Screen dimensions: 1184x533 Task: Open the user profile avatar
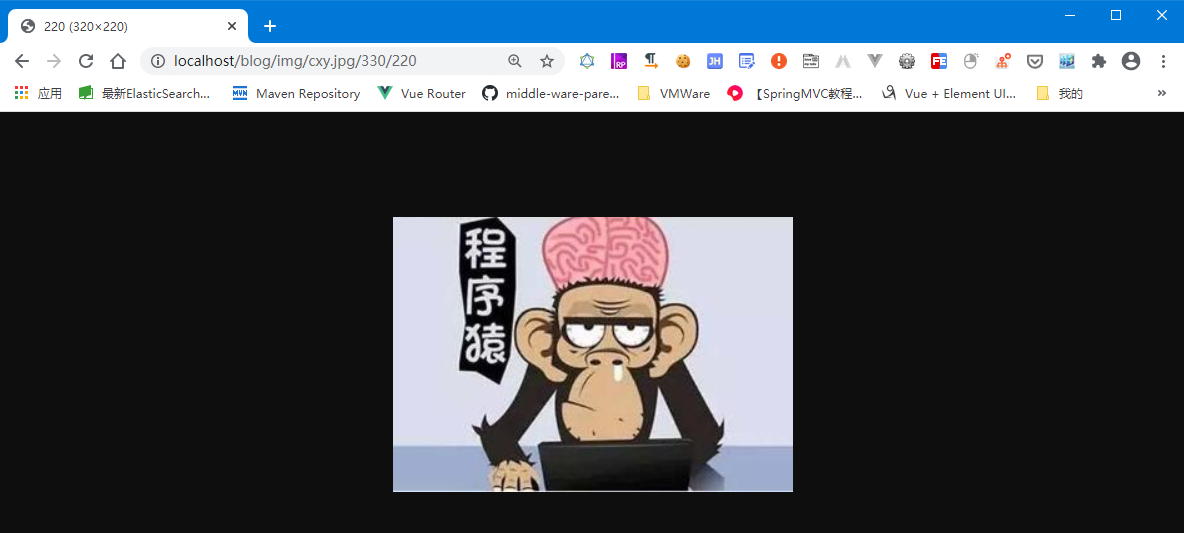[1130, 61]
